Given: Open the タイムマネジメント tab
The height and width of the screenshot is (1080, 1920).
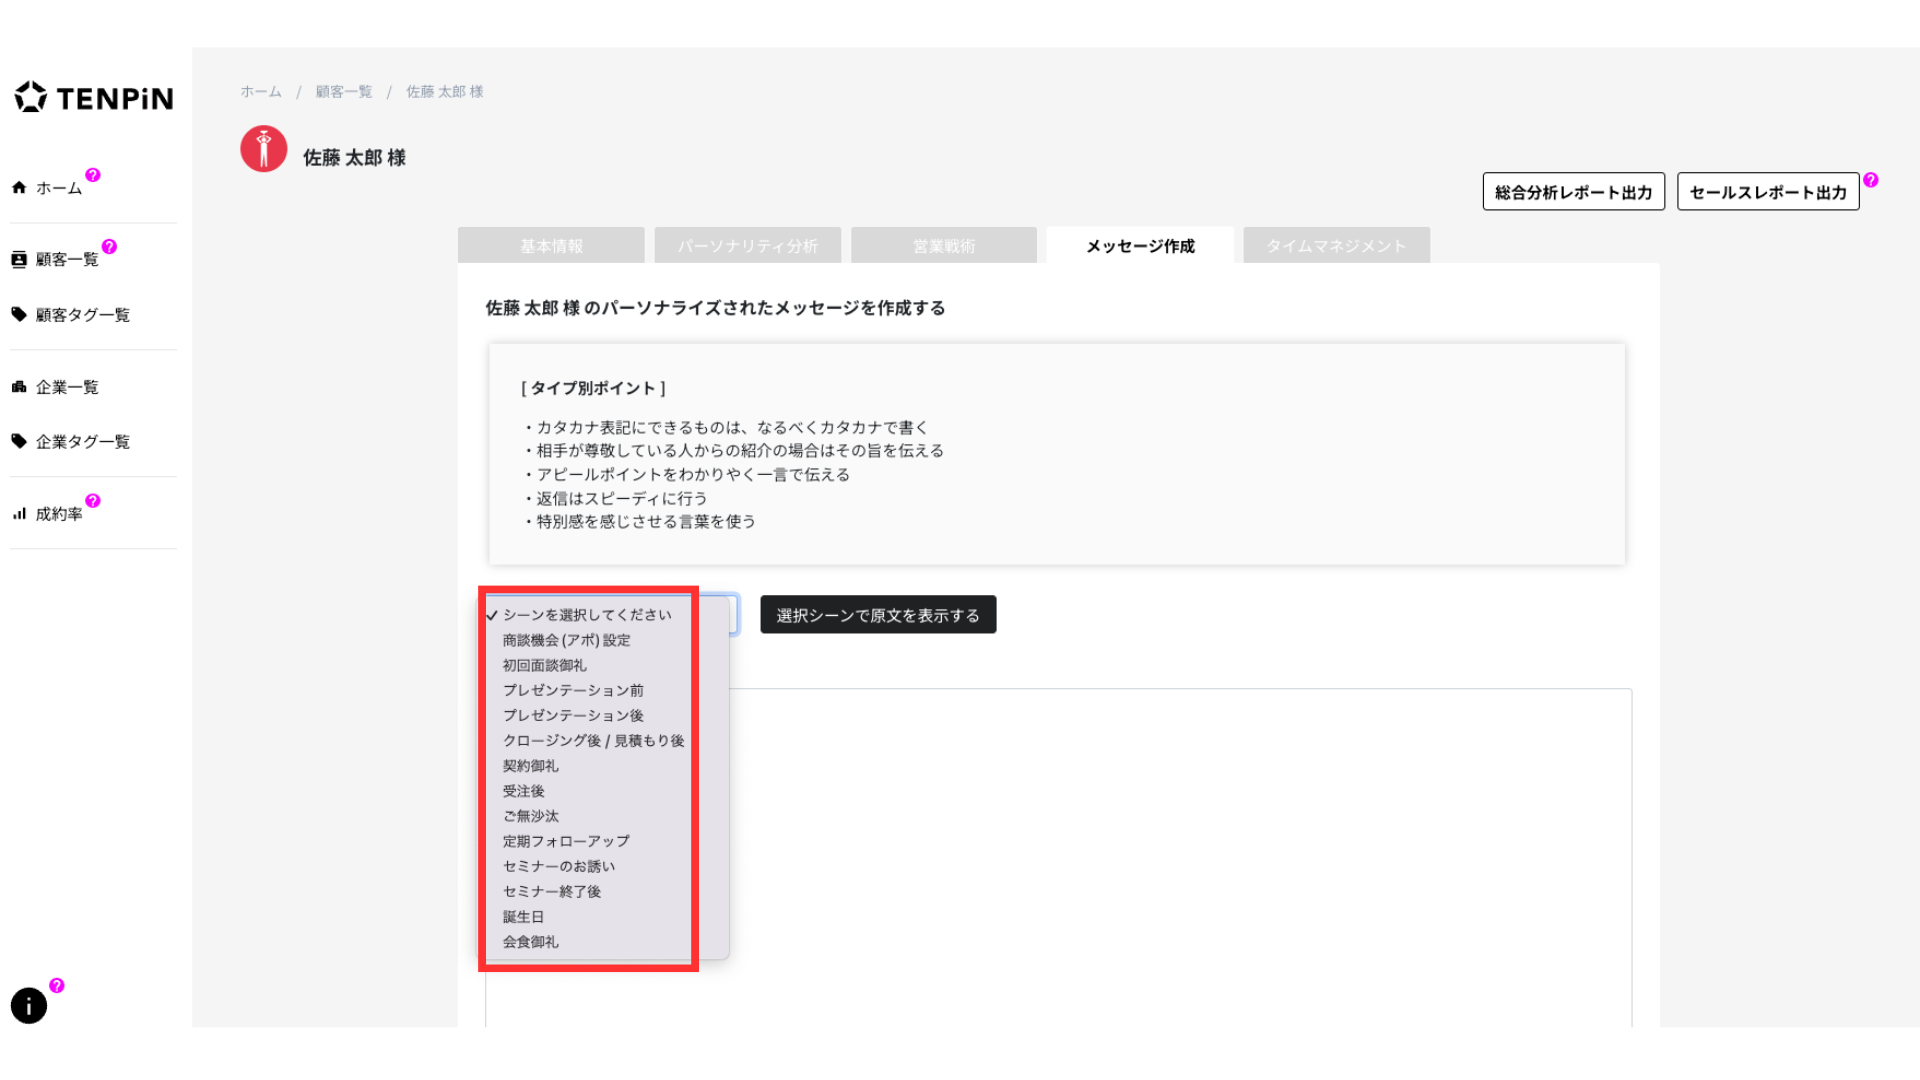Looking at the screenshot, I should tap(1336, 246).
